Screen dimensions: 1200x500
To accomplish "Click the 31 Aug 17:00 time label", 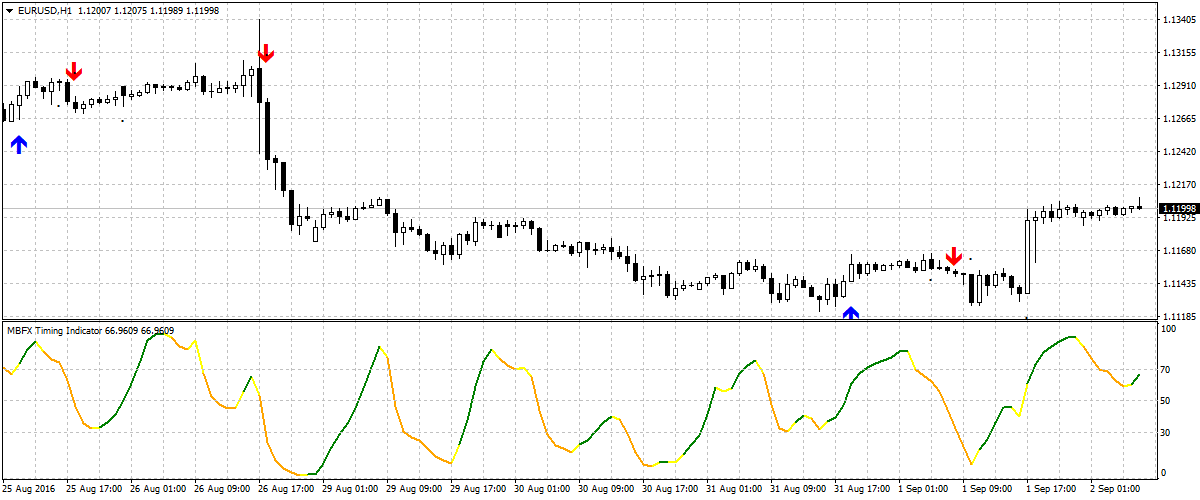I will (863, 490).
